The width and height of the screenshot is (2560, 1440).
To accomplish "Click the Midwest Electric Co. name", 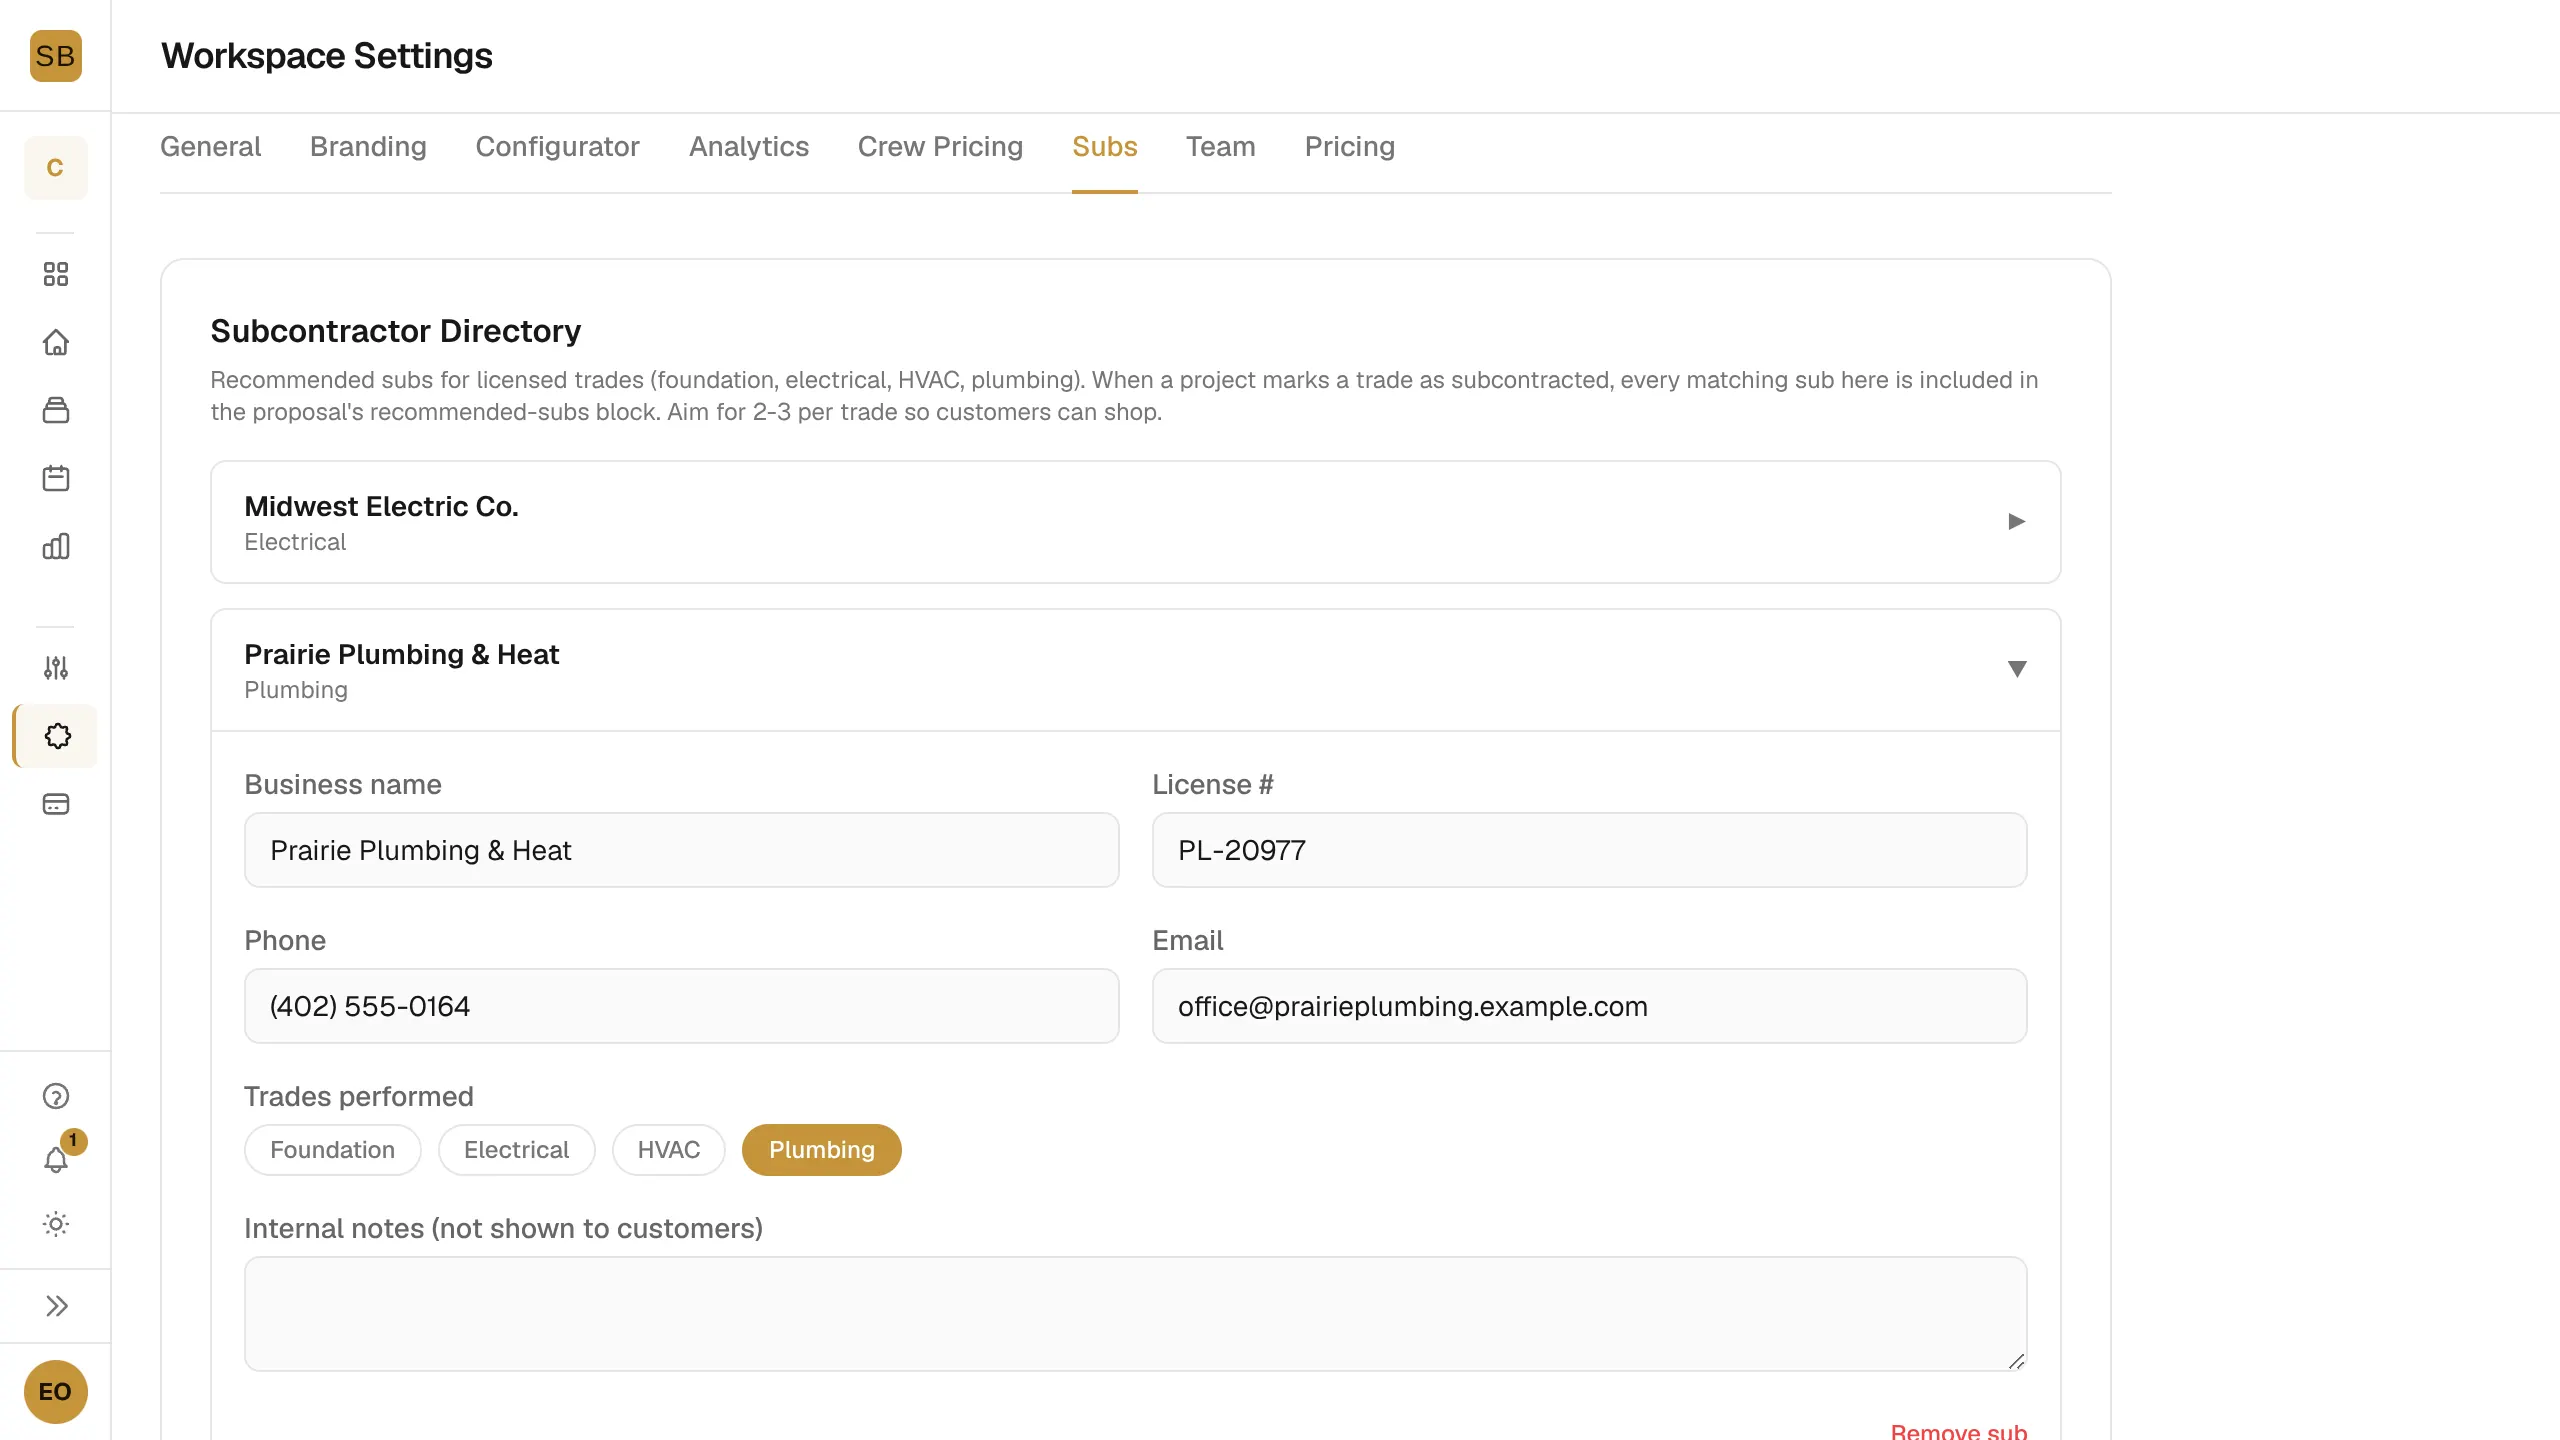I will [x=381, y=507].
